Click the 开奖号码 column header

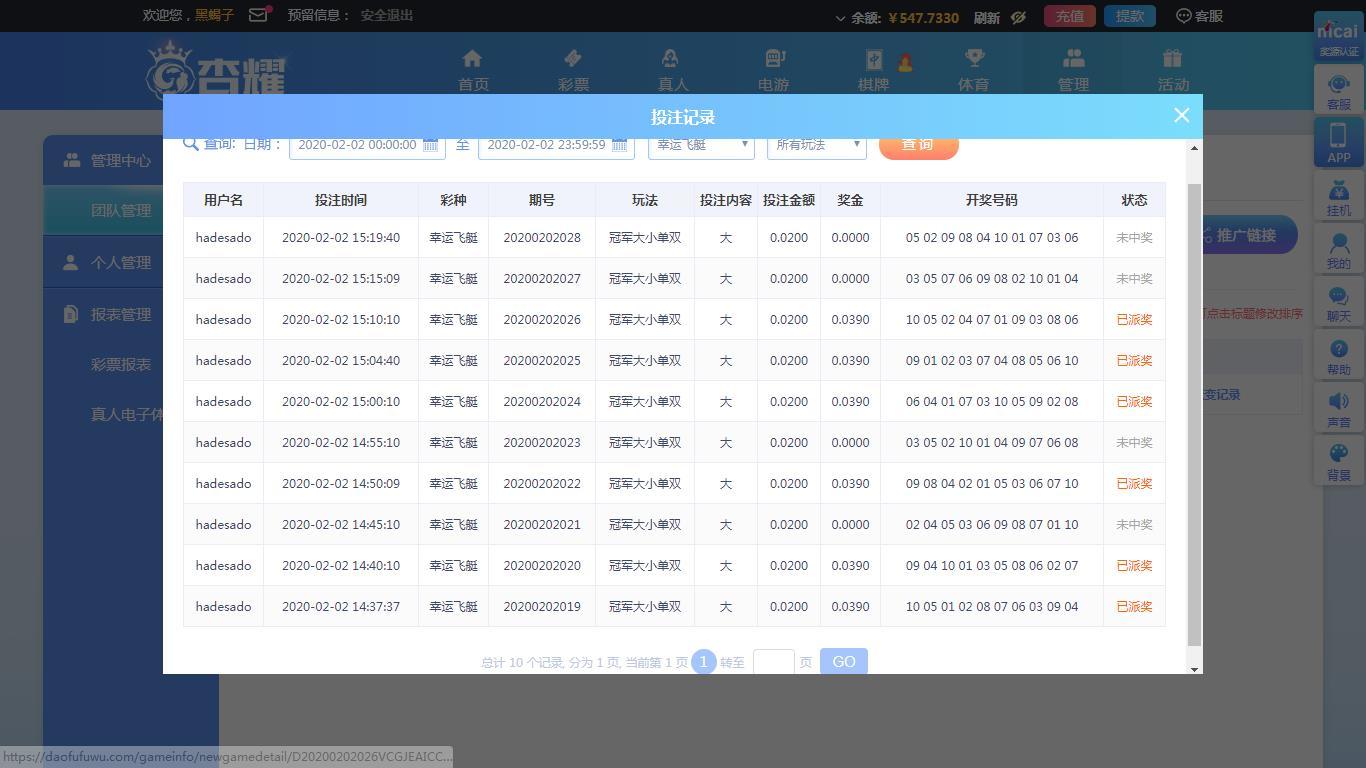992,200
